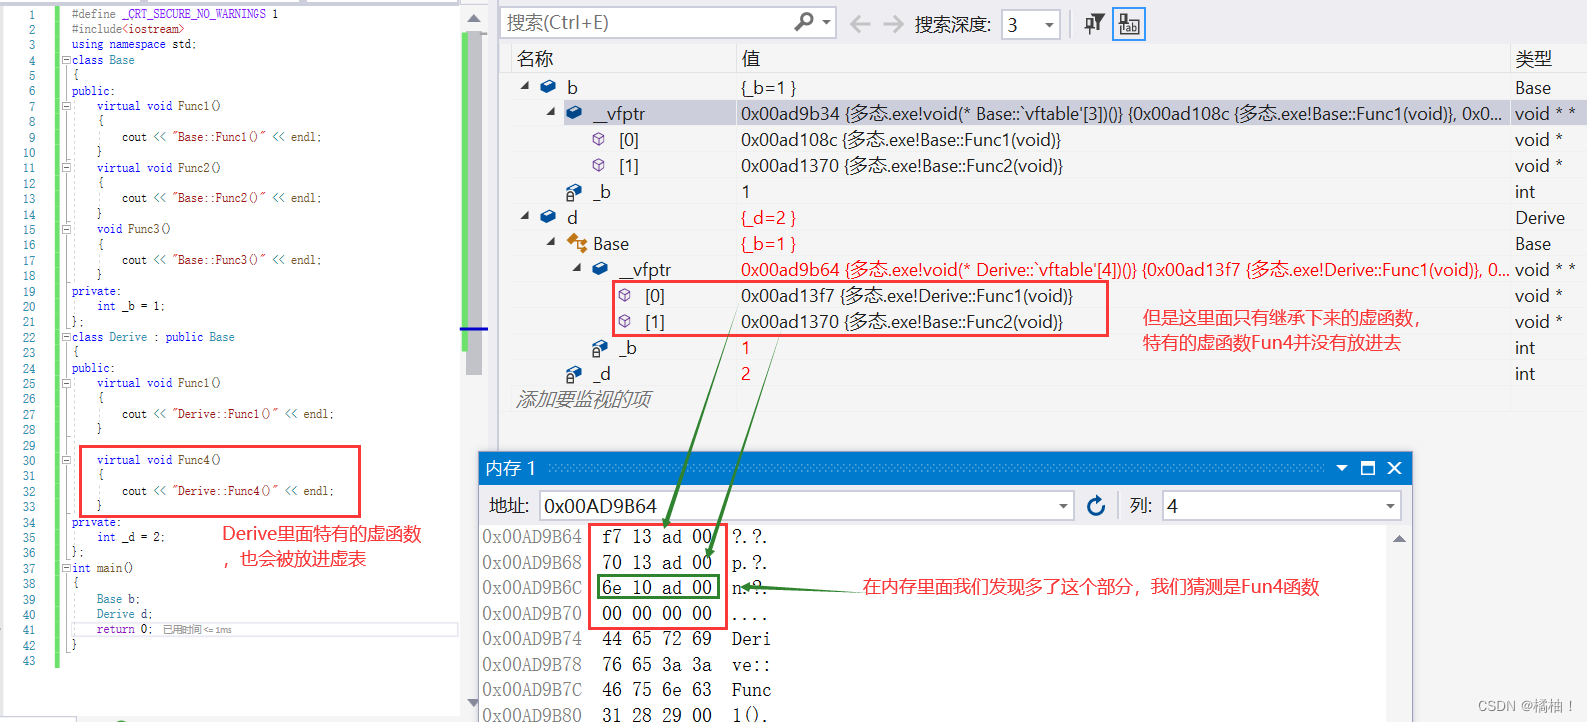This screenshot has width=1587, height=722.
Task: Click memory address row 0x00AD9B74
Action: coord(532,639)
